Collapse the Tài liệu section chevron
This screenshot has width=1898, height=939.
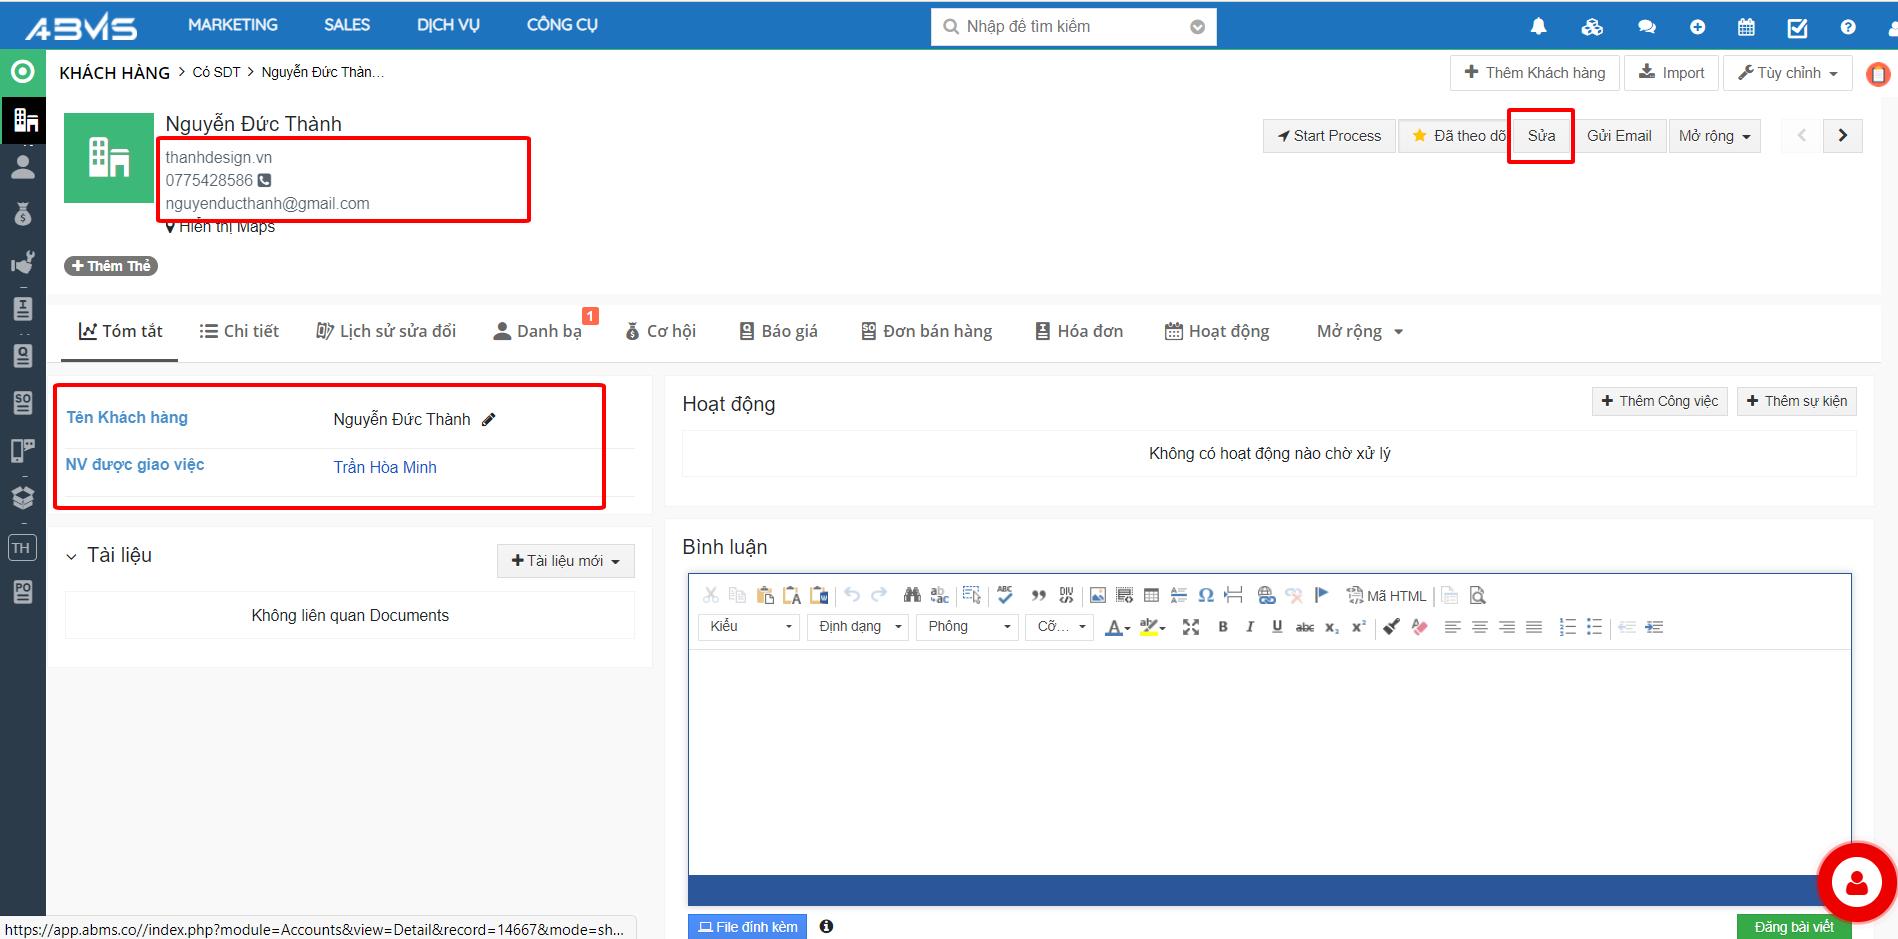click(x=71, y=557)
